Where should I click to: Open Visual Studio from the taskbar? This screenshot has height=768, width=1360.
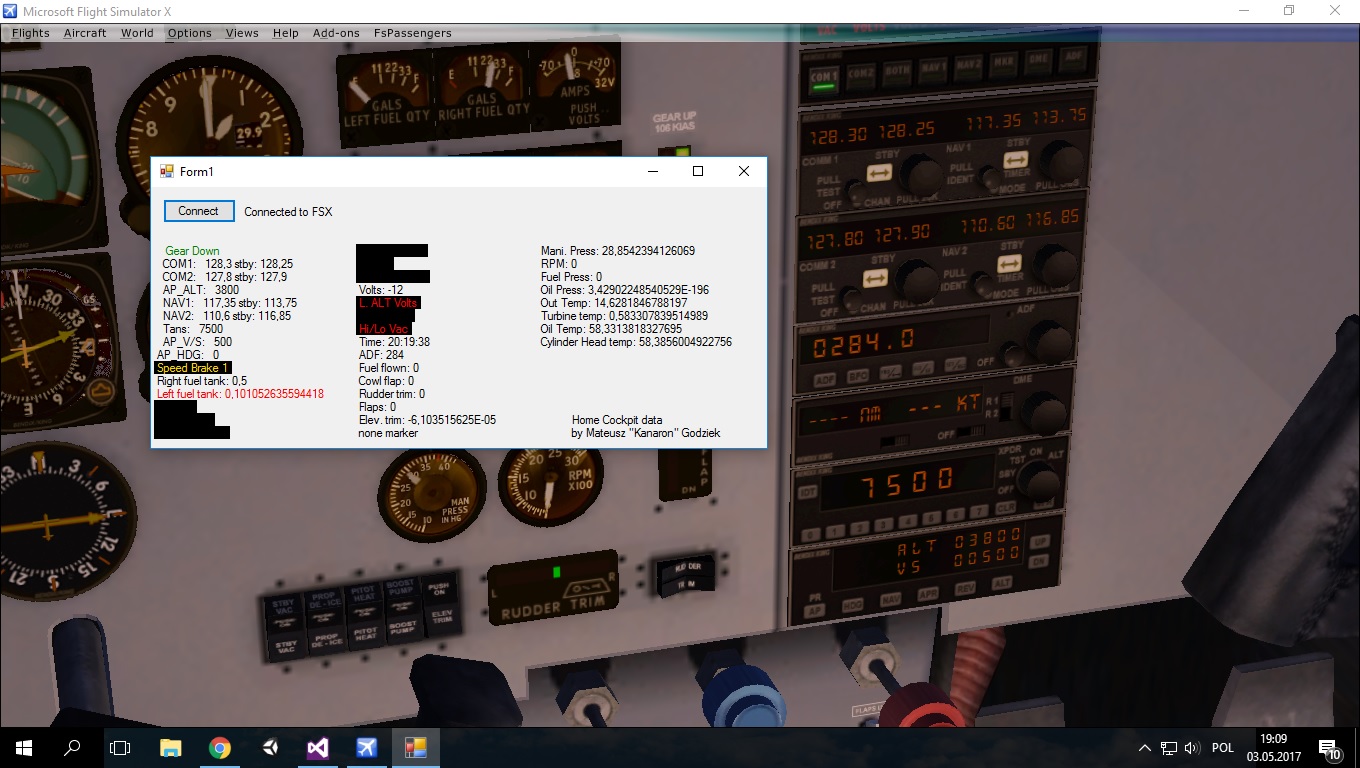pyautogui.click(x=318, y=747)
